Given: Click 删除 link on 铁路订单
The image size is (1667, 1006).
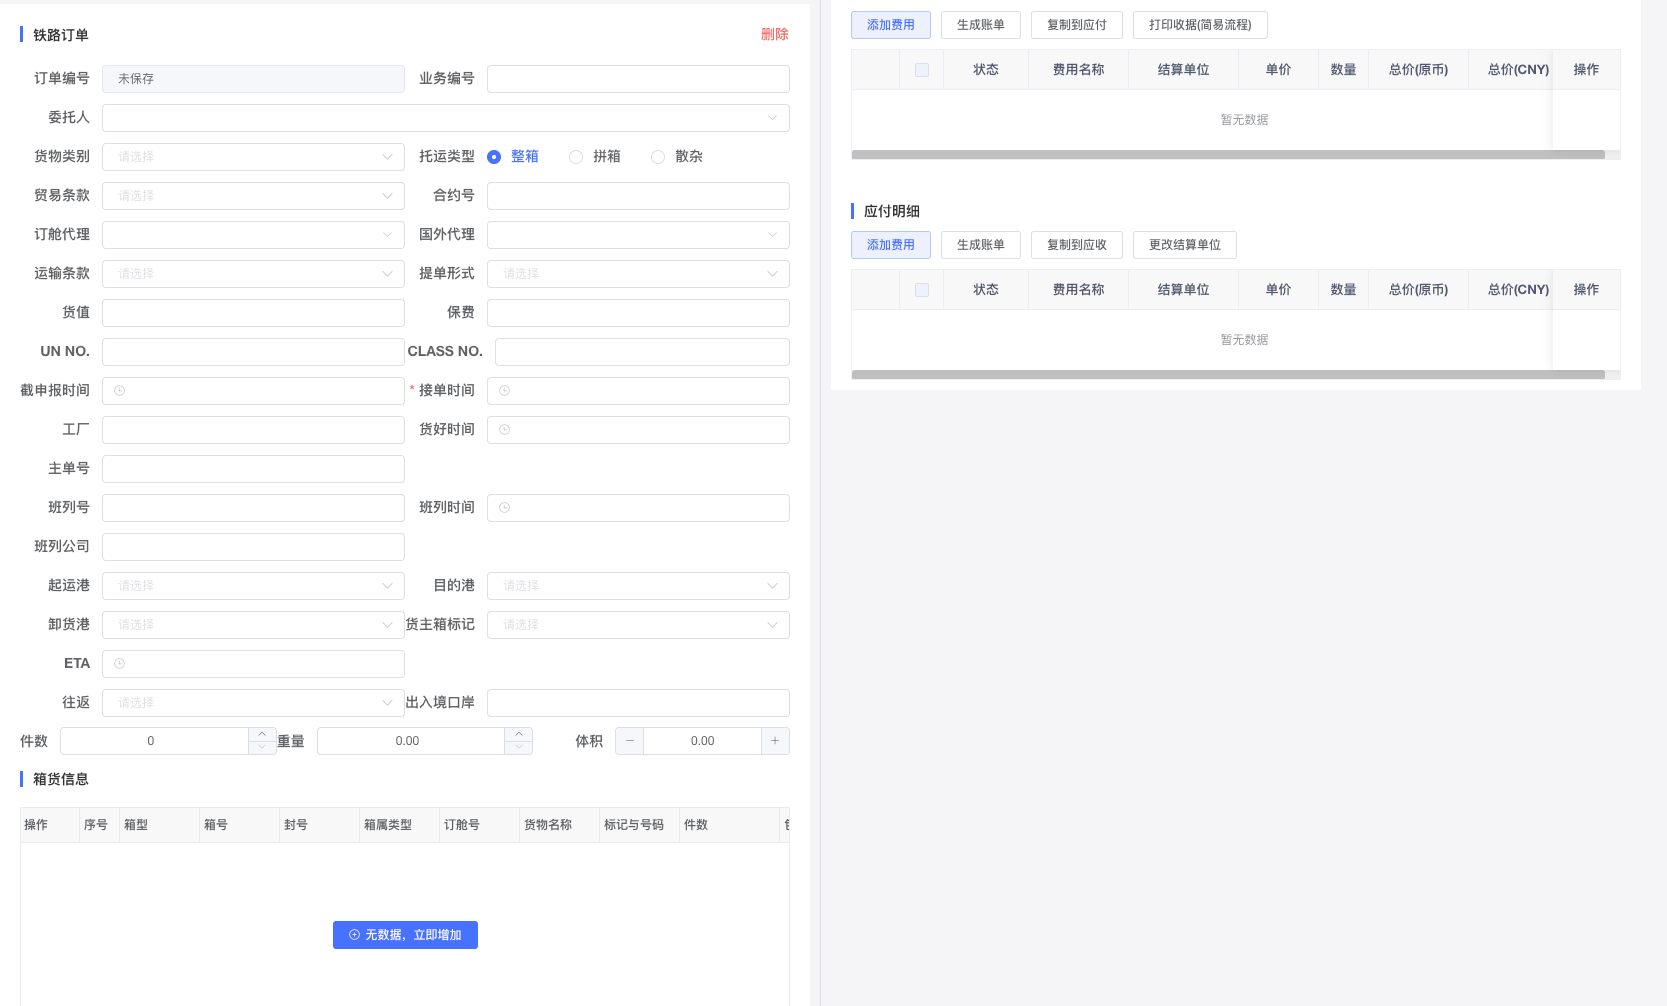Looking at the screenshot, I should click(x=774, y=34).
